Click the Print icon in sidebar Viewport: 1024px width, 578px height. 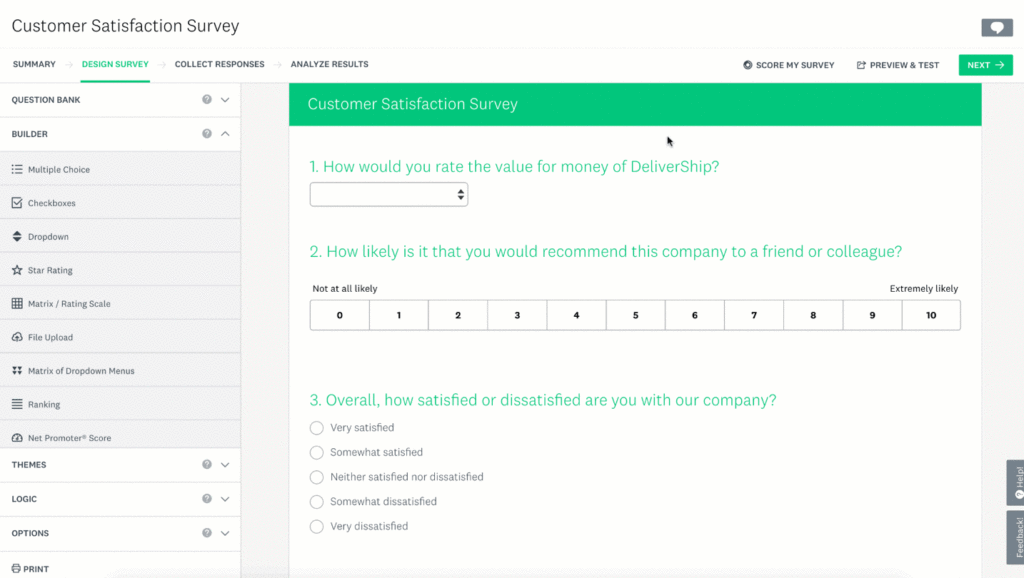click(17, 568)
